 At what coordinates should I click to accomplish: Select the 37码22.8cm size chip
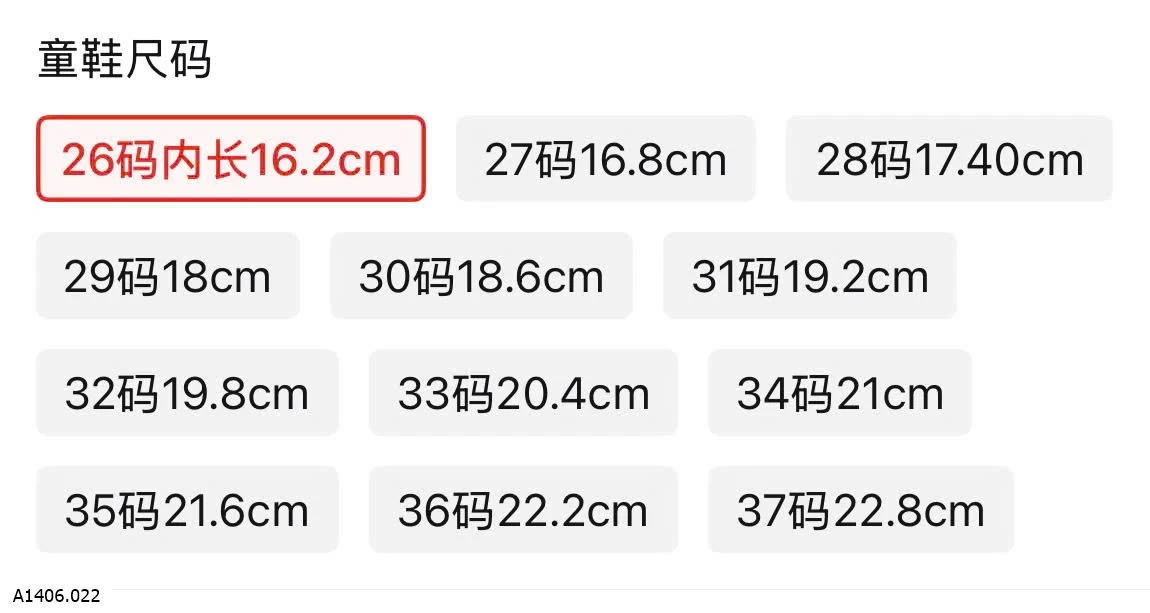861,509
